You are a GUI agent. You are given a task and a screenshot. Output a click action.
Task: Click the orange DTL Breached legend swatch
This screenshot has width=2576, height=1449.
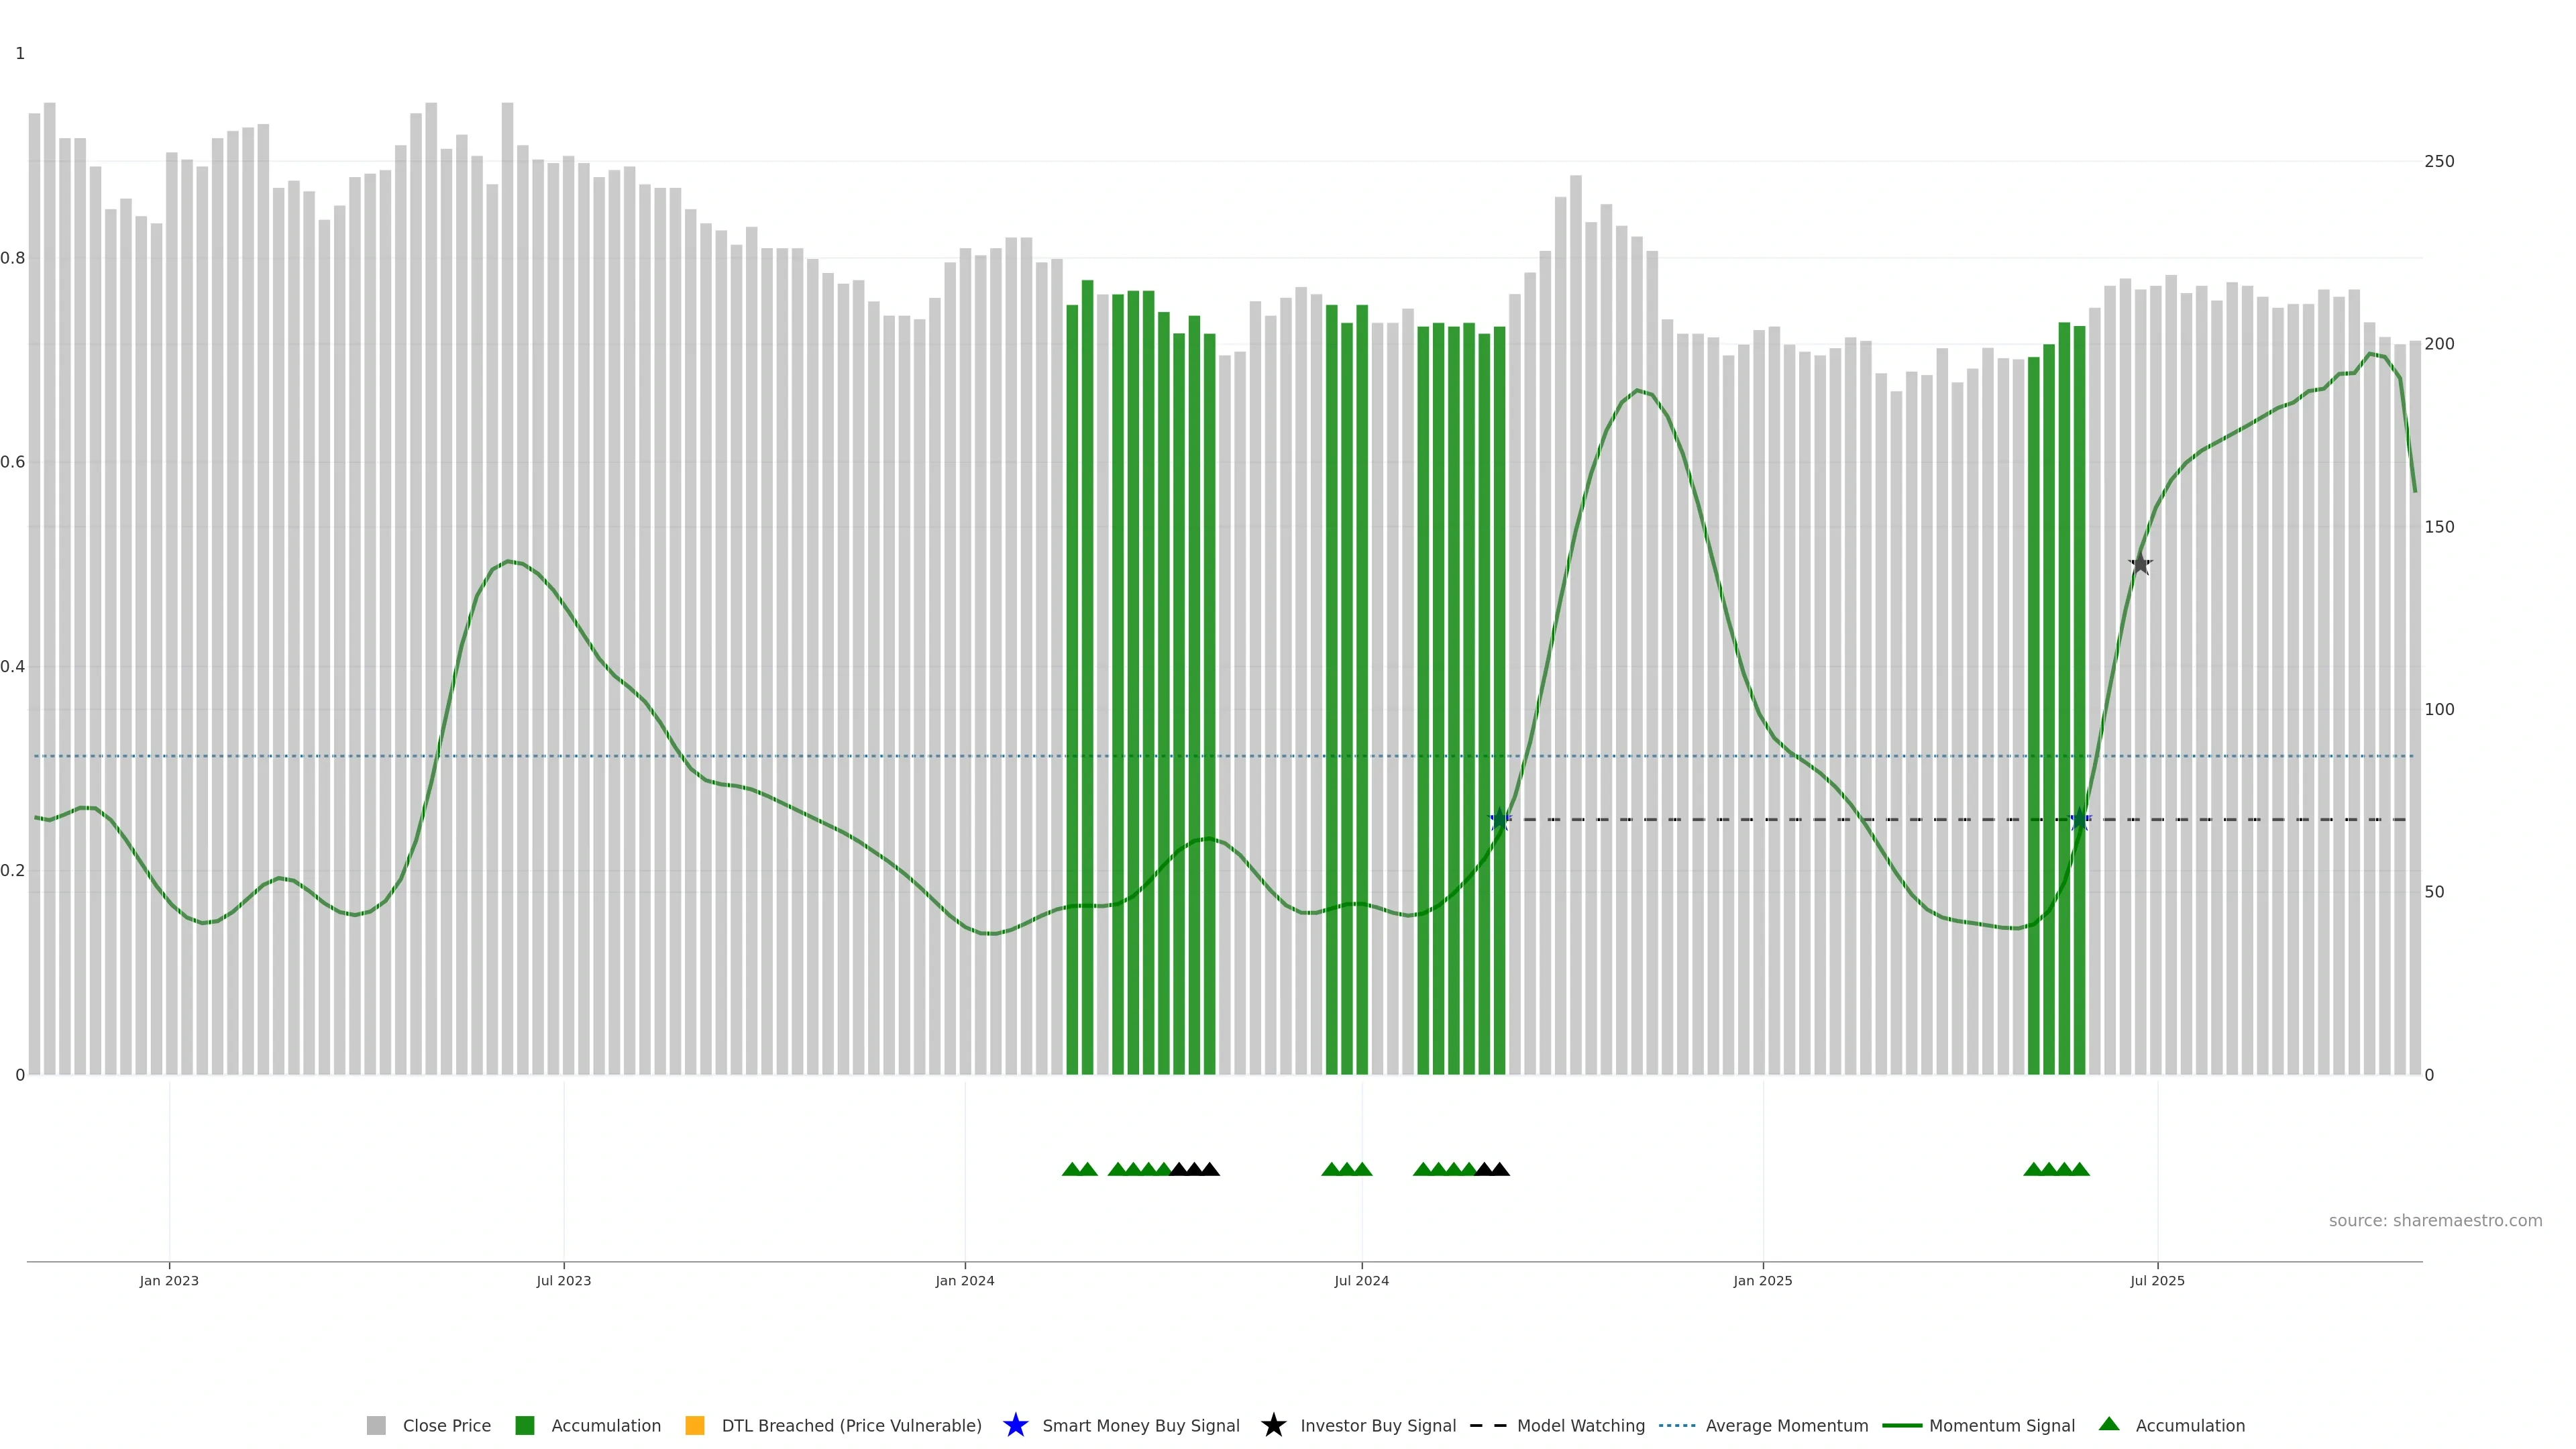(695, 1425)
